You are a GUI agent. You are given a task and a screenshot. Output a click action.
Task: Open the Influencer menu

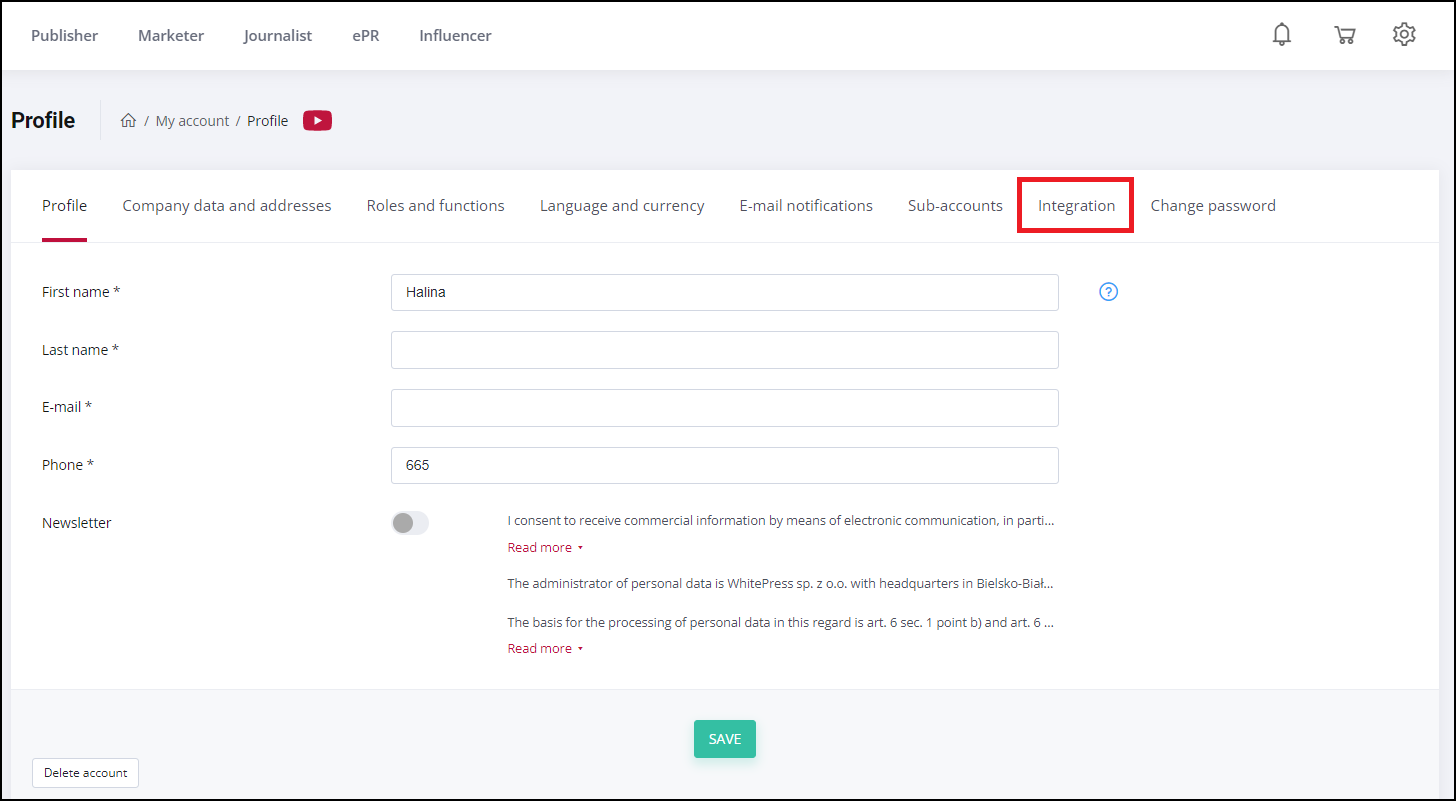(455, 36)
